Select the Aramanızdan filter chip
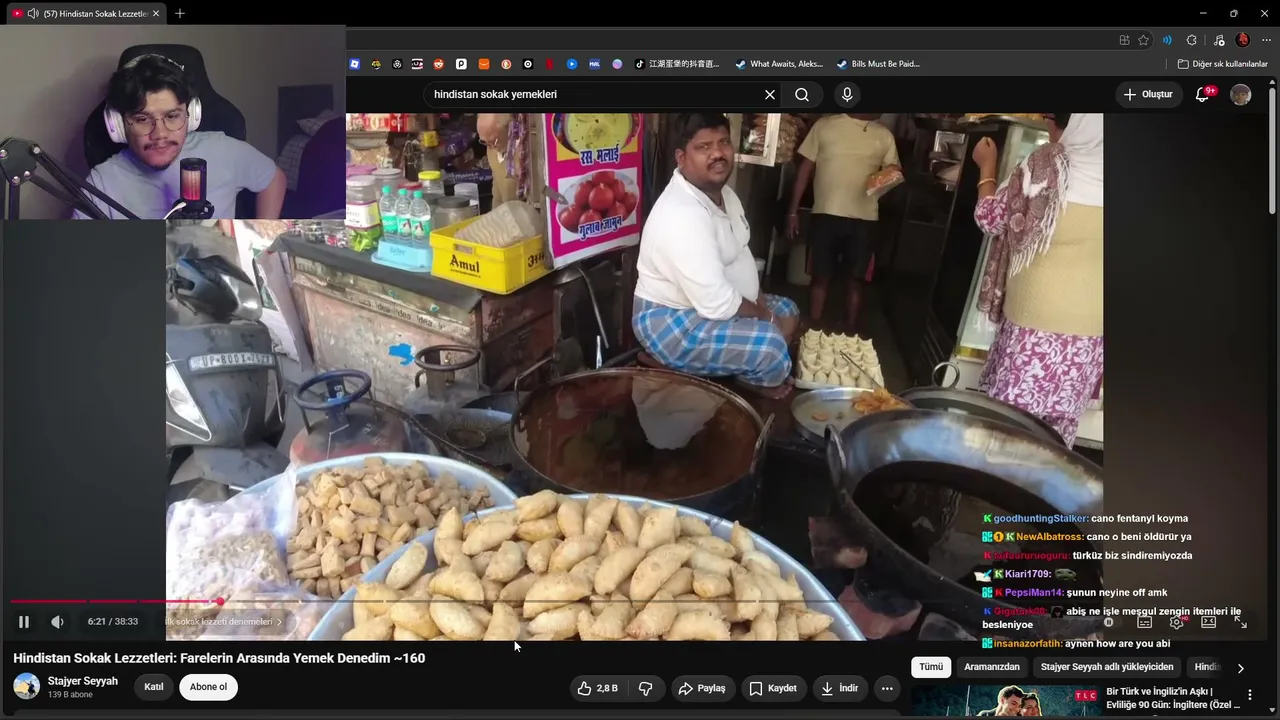The image size is (1280, 720). [992, 667]
